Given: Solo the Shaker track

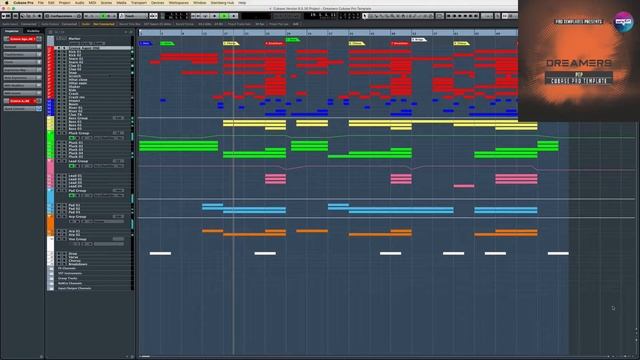Looking at the screenshot, I should (64, 87).
